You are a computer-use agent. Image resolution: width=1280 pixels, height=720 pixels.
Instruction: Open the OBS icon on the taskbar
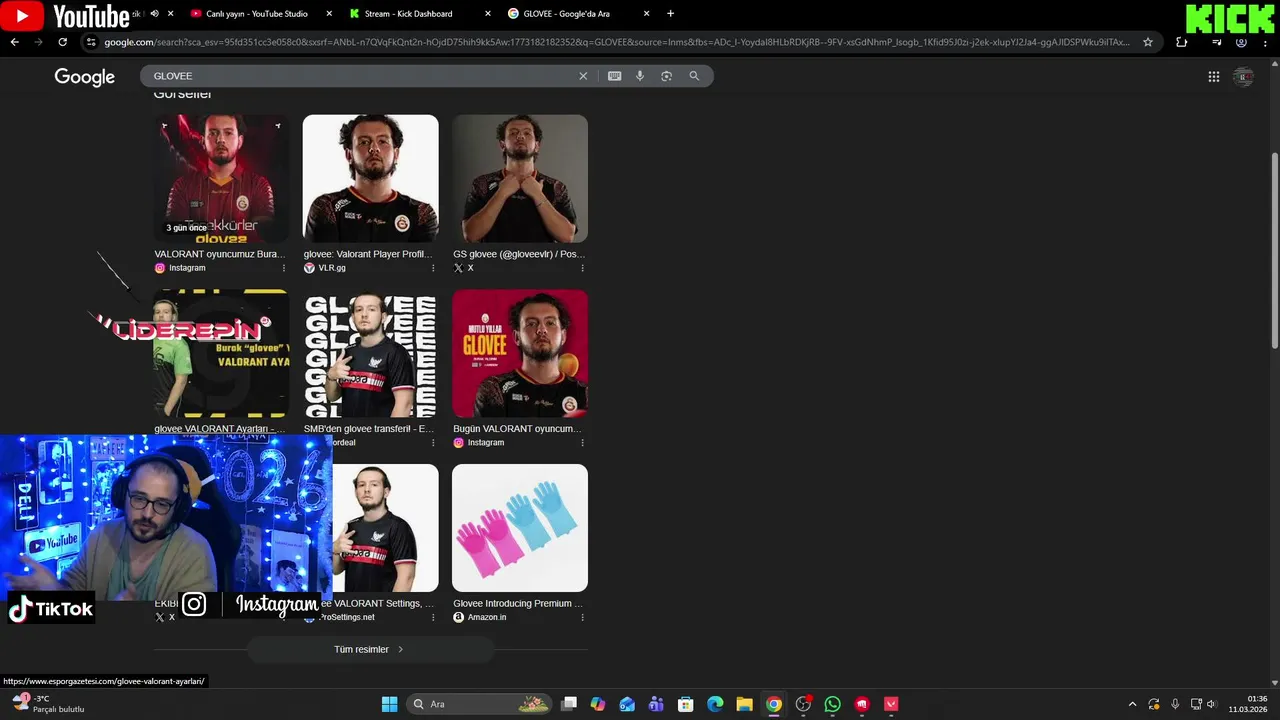click(x=803, y=704)
